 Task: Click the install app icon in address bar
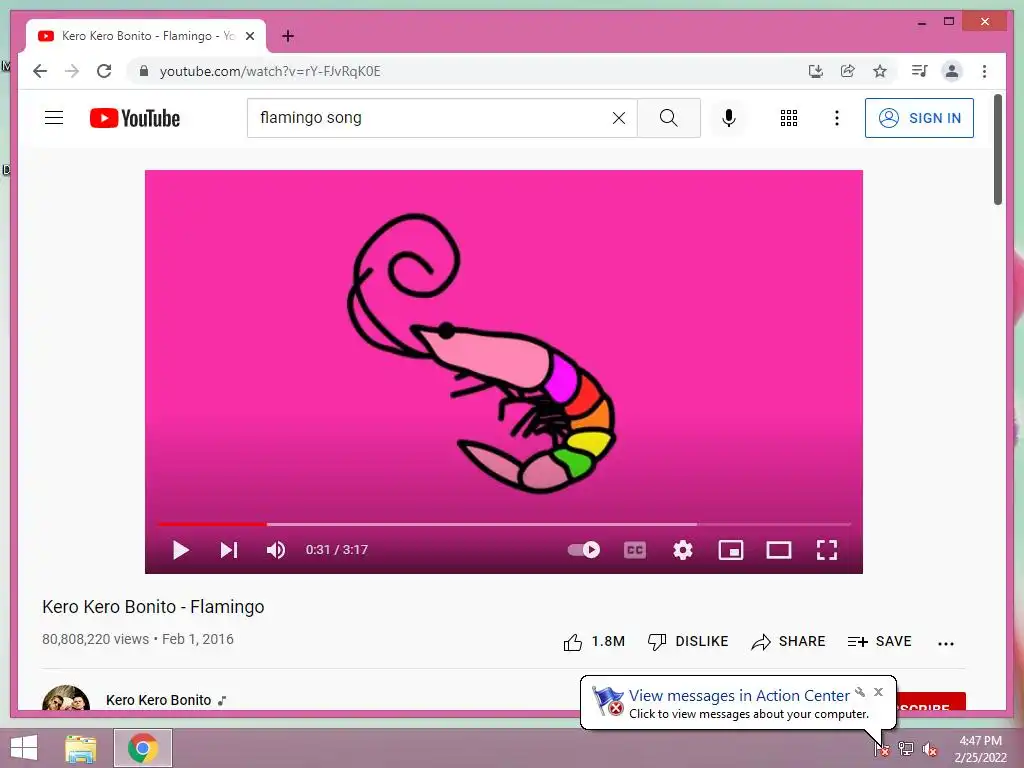816,71
